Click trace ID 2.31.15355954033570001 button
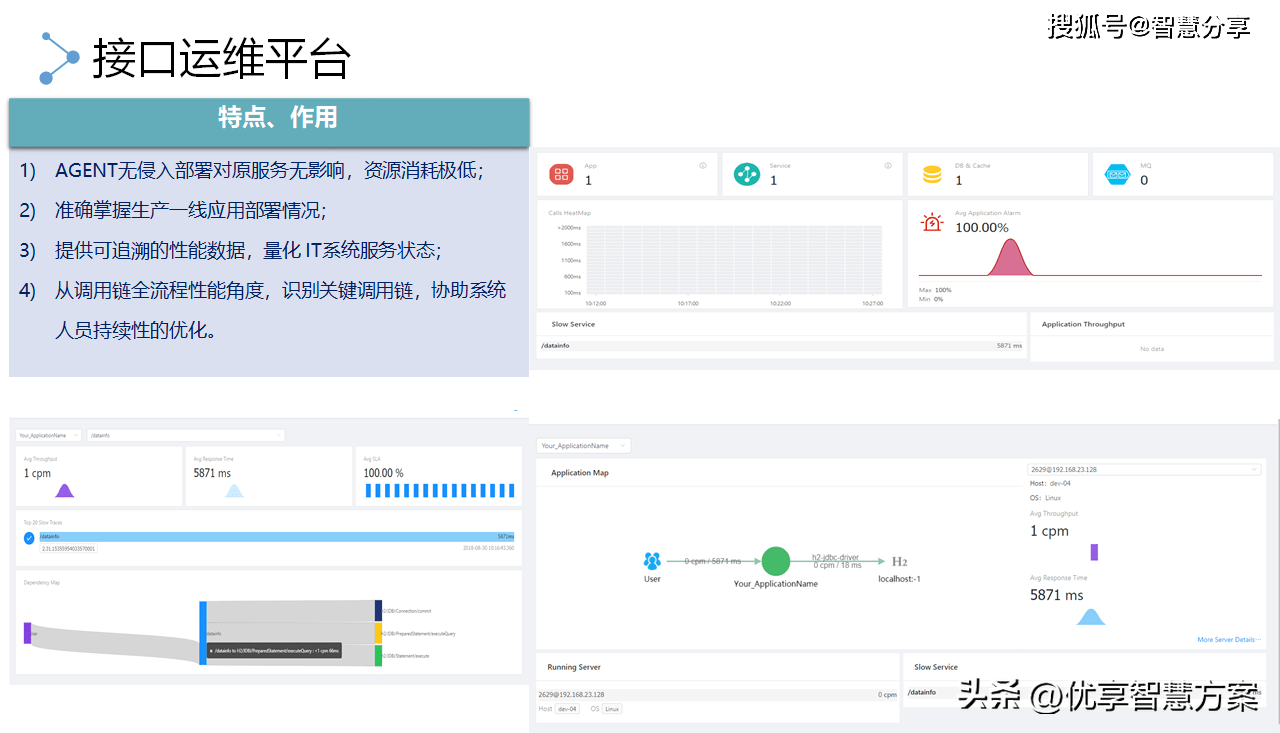 [68, 549]
